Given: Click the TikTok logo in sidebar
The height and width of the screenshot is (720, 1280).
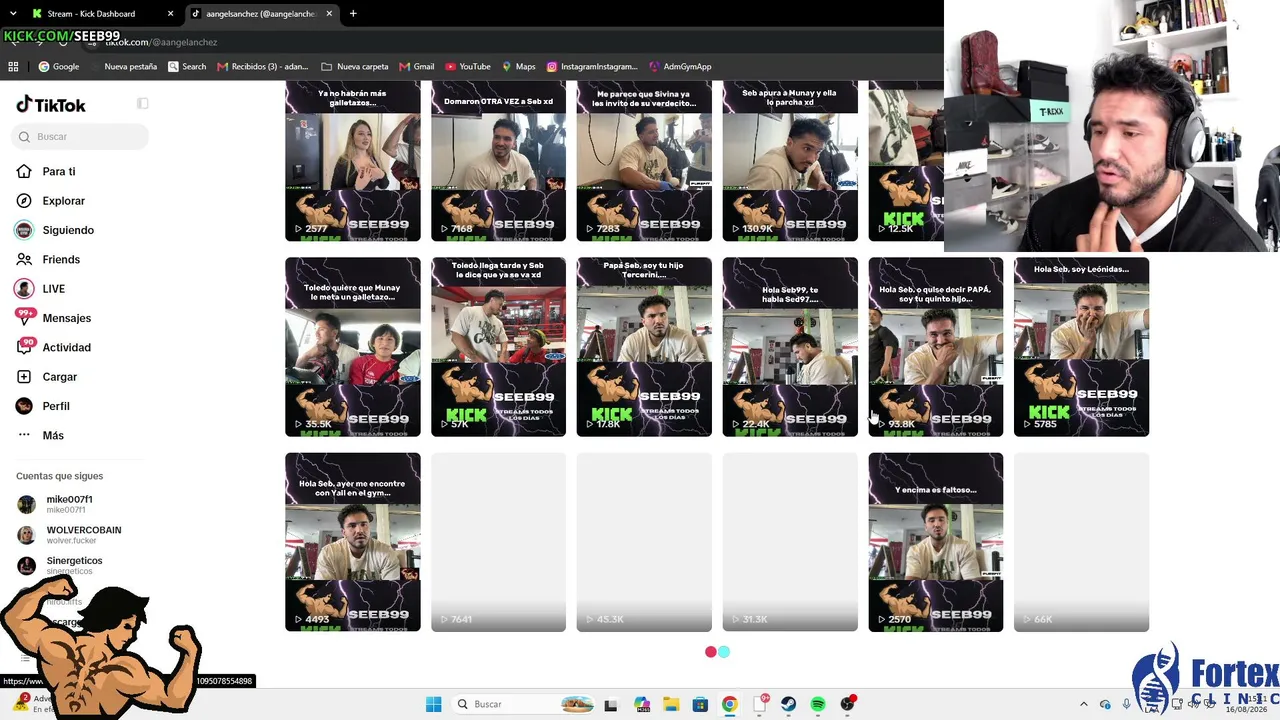Looking at the screenshot, I should [x=51, y=105].
